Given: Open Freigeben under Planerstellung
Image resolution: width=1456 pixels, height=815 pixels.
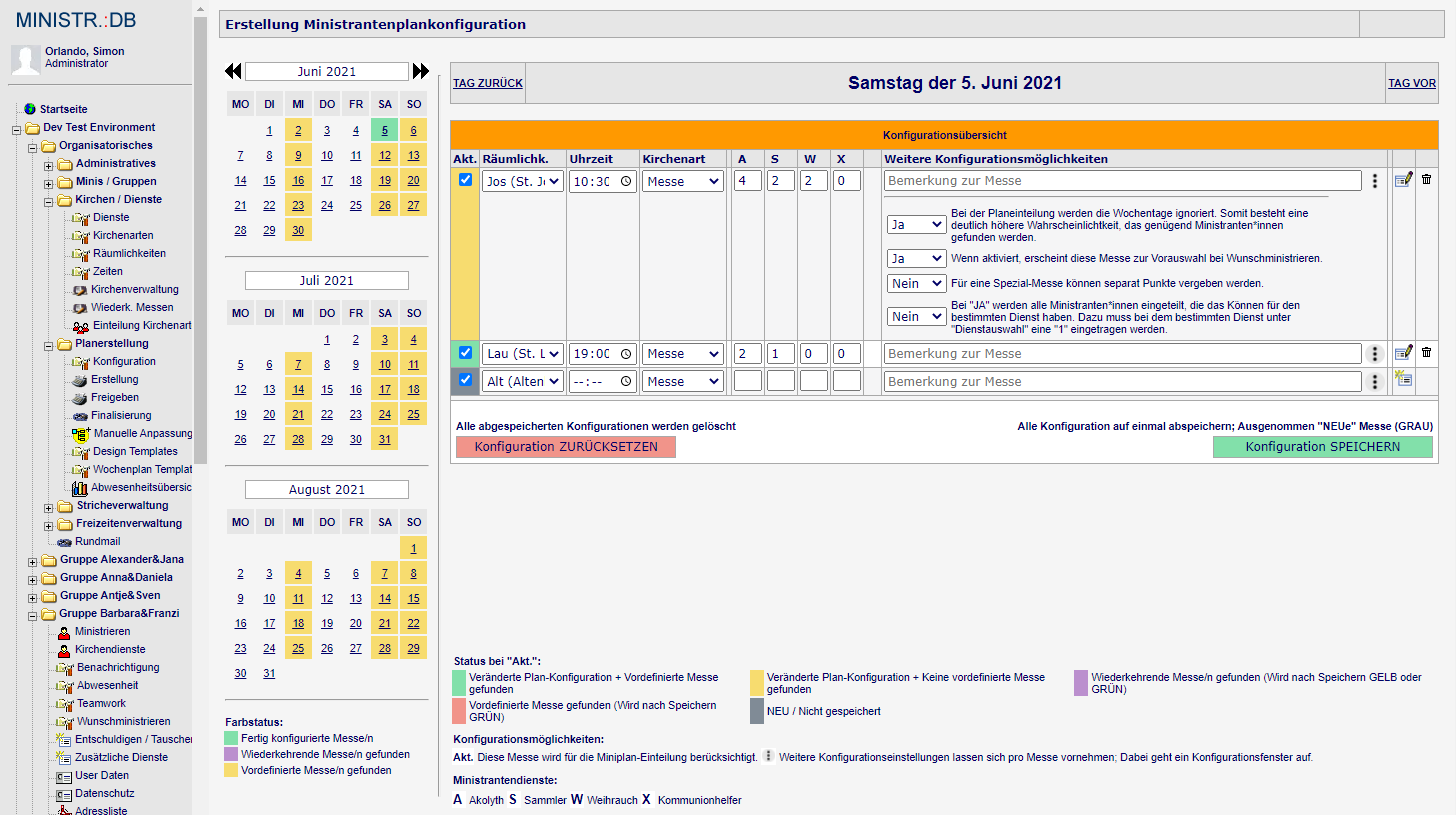Looking at the screenshot, I should 115,397.
